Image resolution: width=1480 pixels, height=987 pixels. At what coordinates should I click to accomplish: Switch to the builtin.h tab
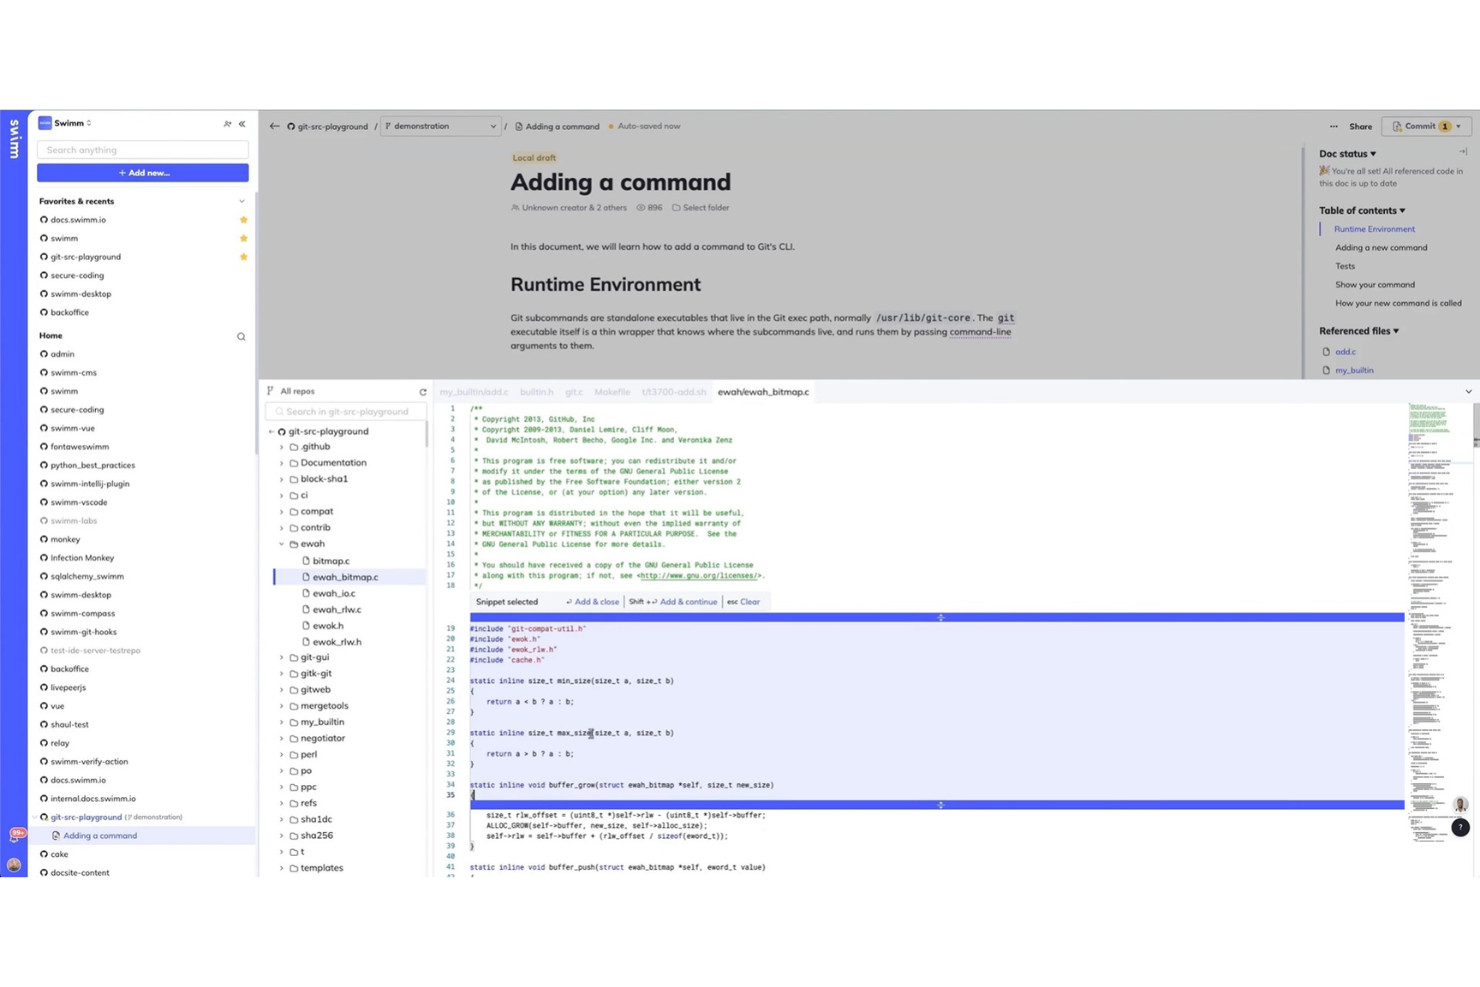point(536,392)
